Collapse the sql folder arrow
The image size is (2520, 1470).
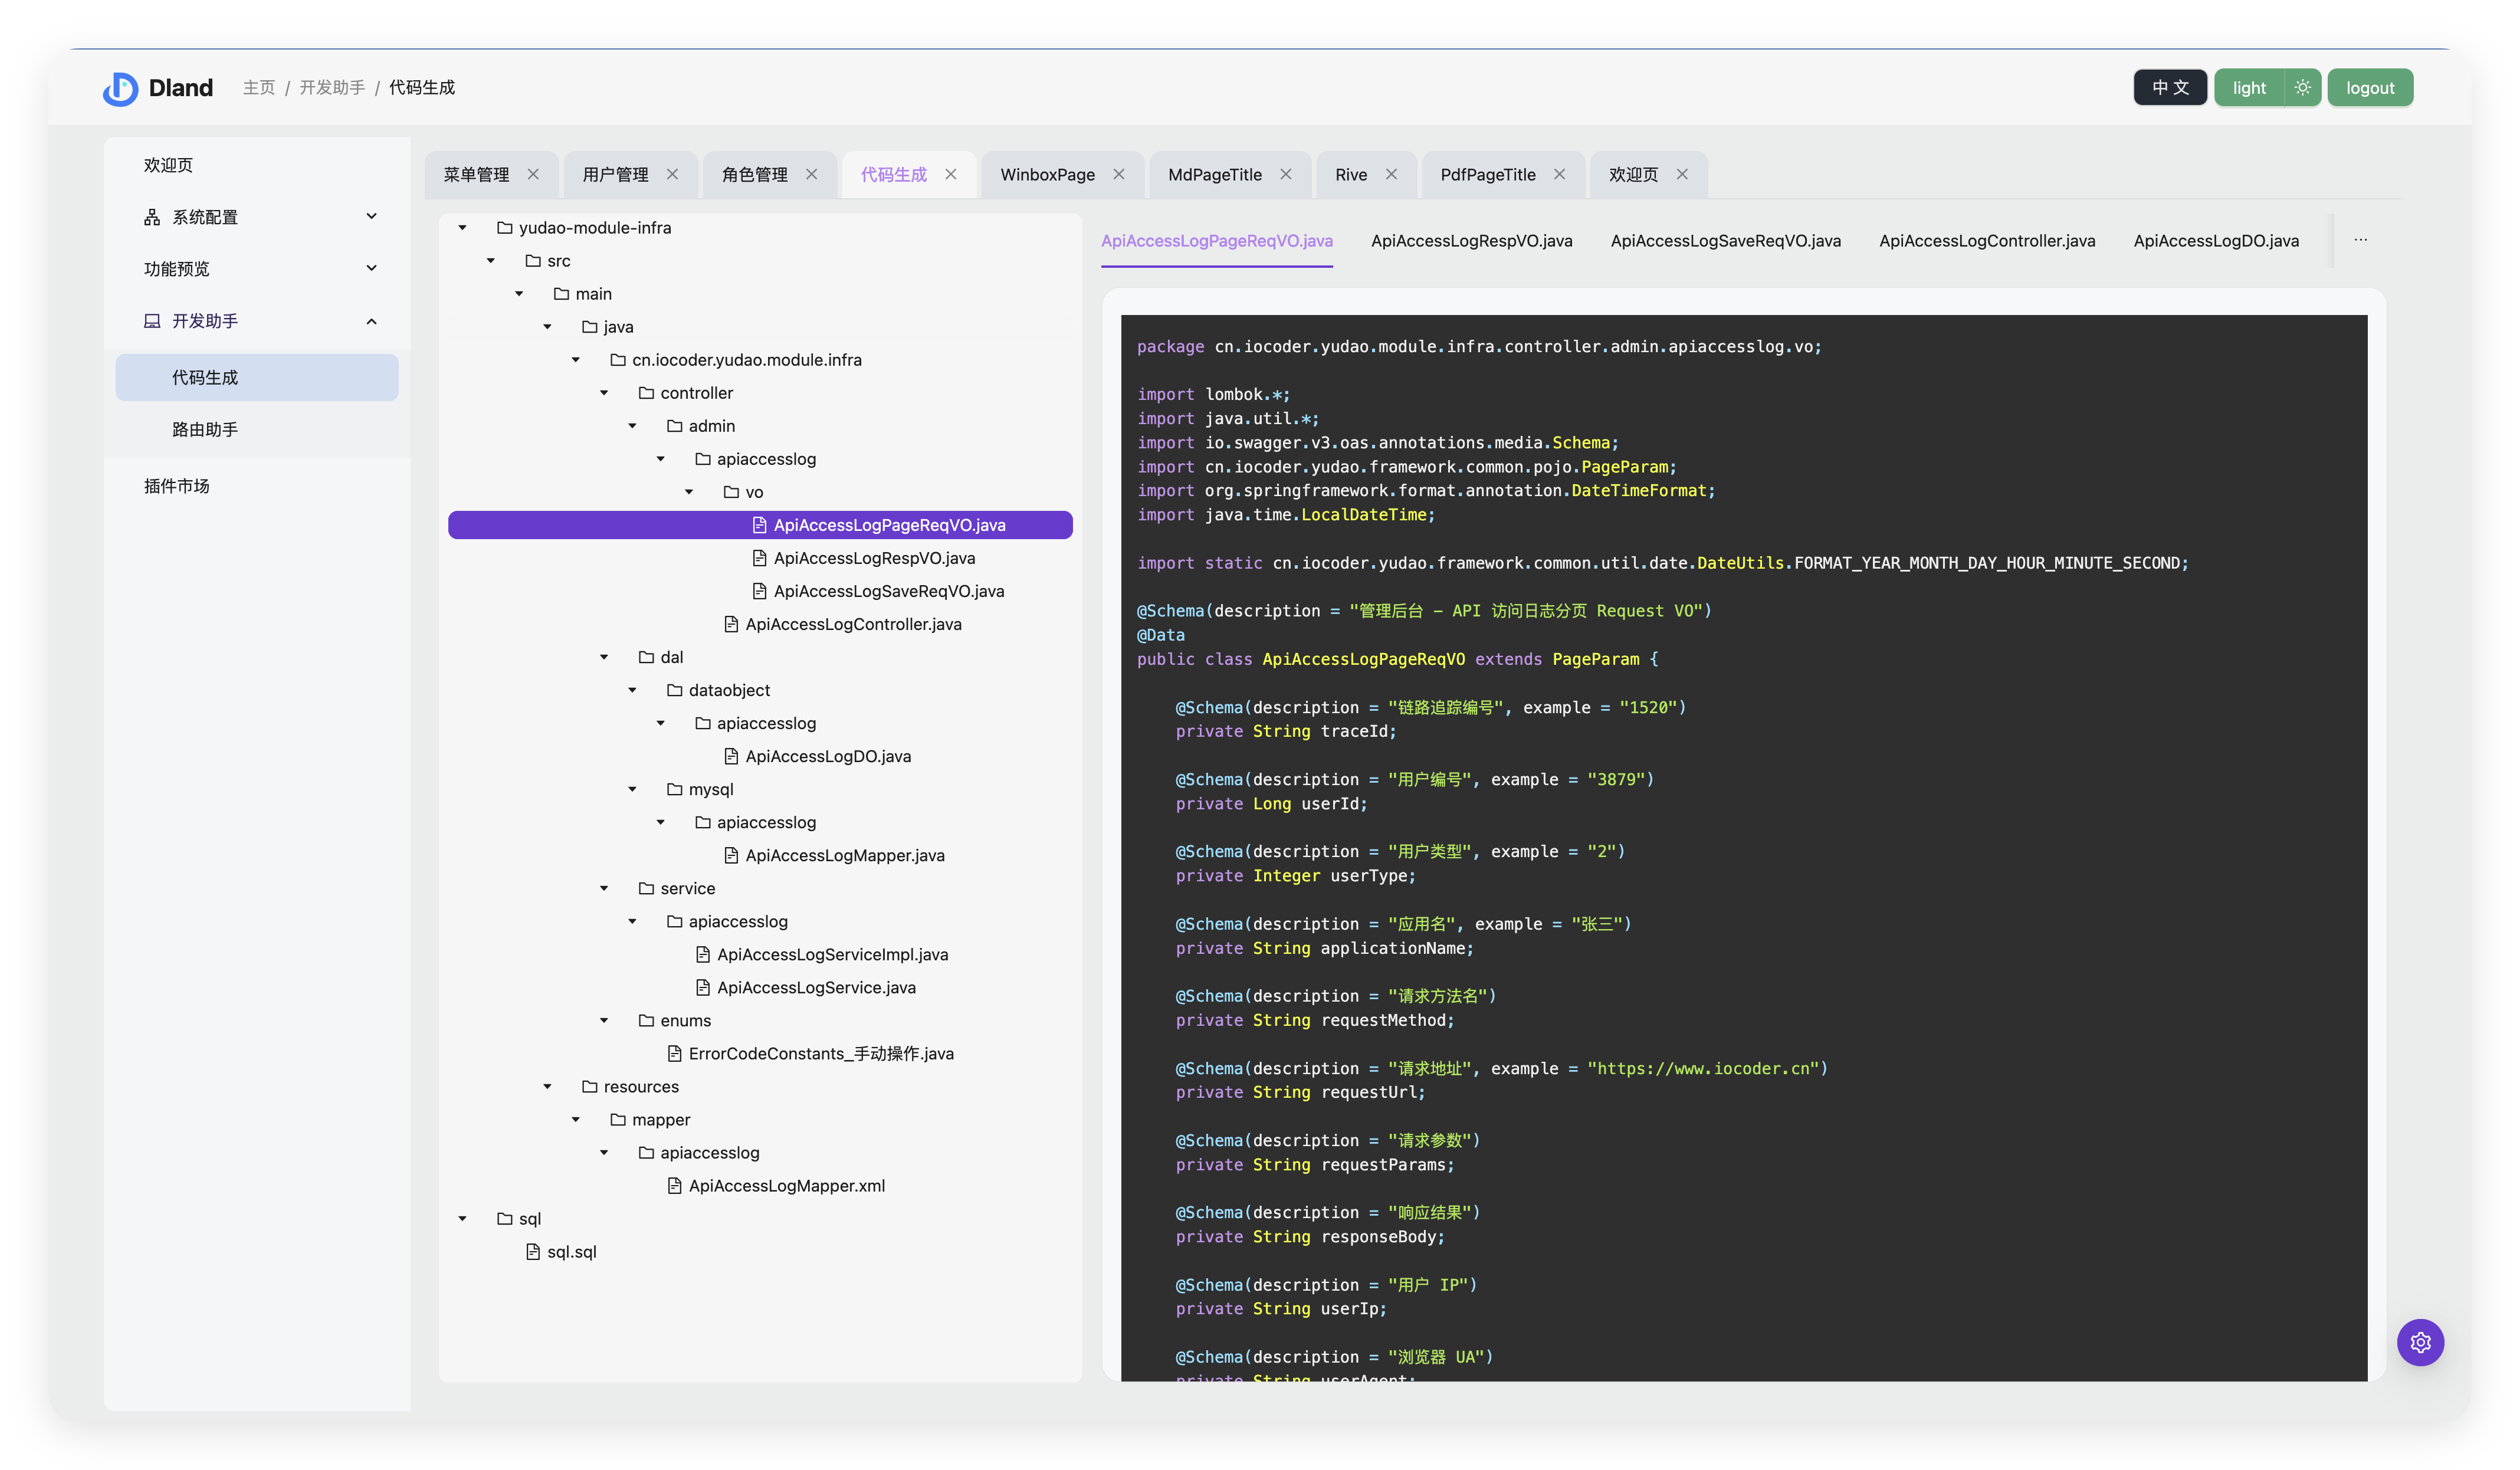(463, 1218)
